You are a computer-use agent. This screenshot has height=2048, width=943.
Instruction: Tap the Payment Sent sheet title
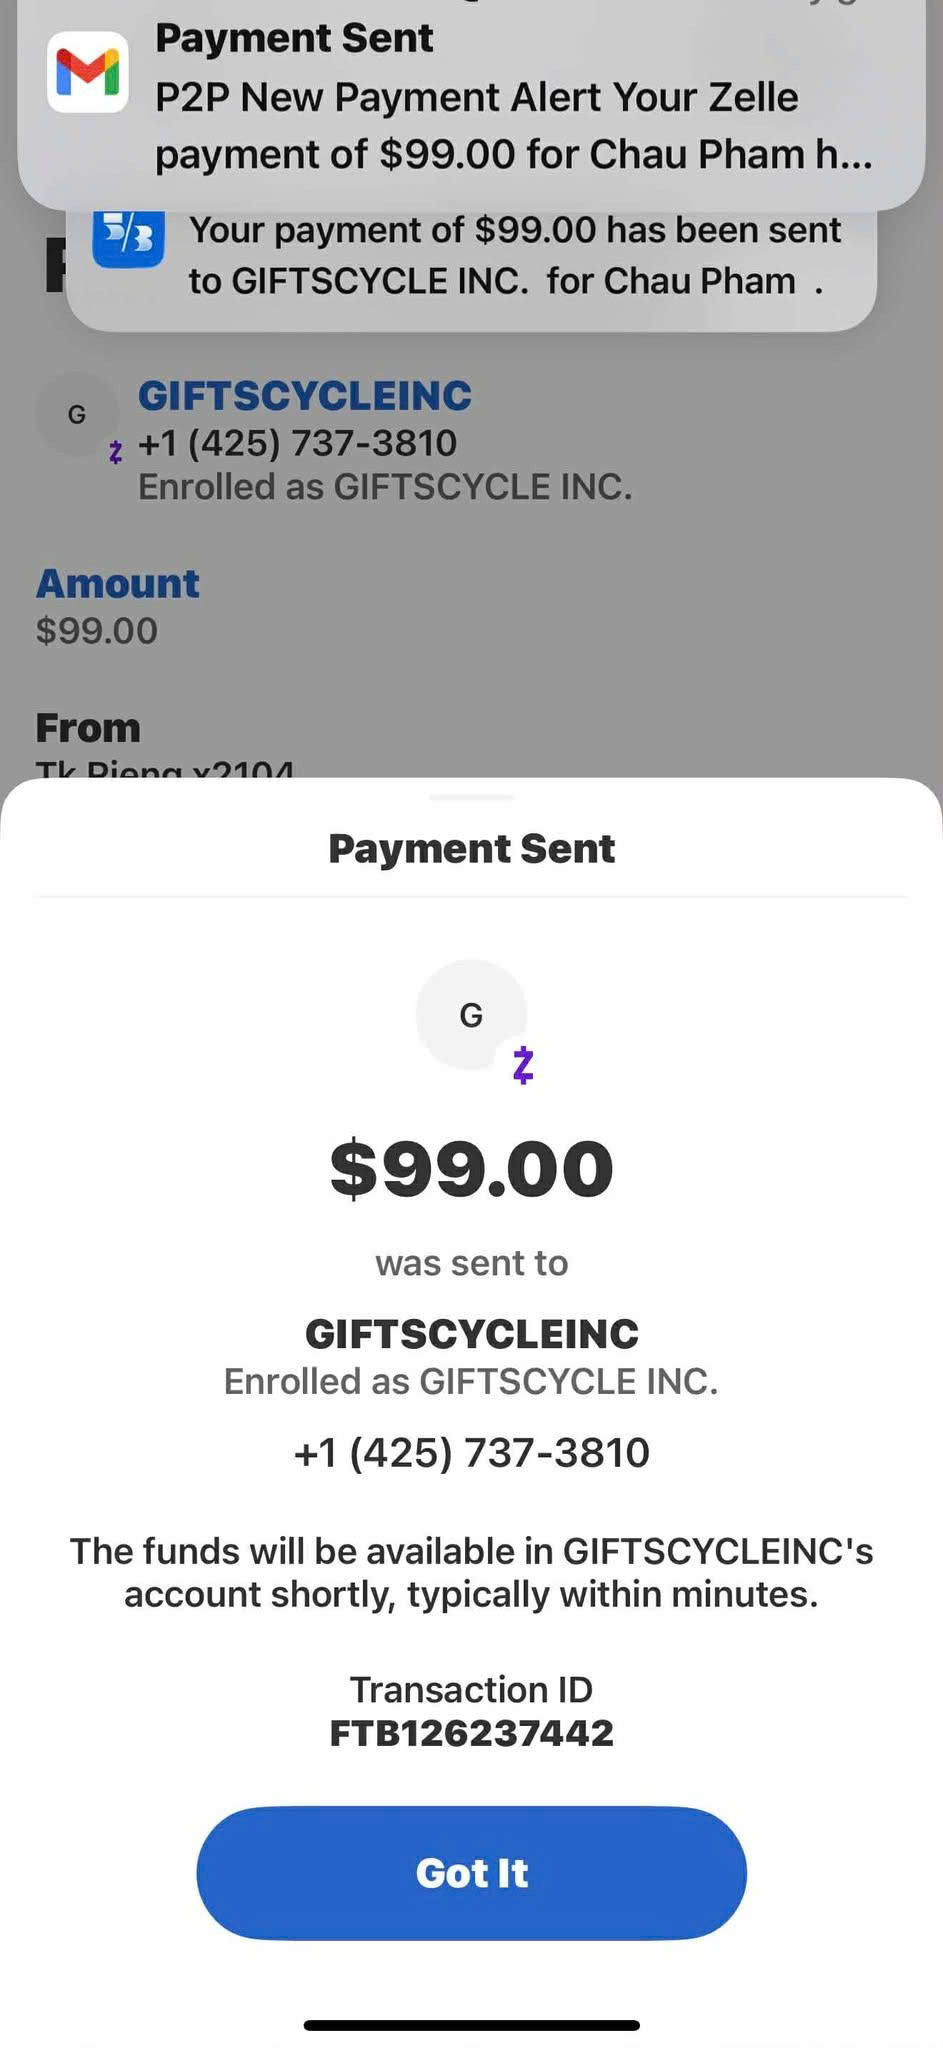471,849
